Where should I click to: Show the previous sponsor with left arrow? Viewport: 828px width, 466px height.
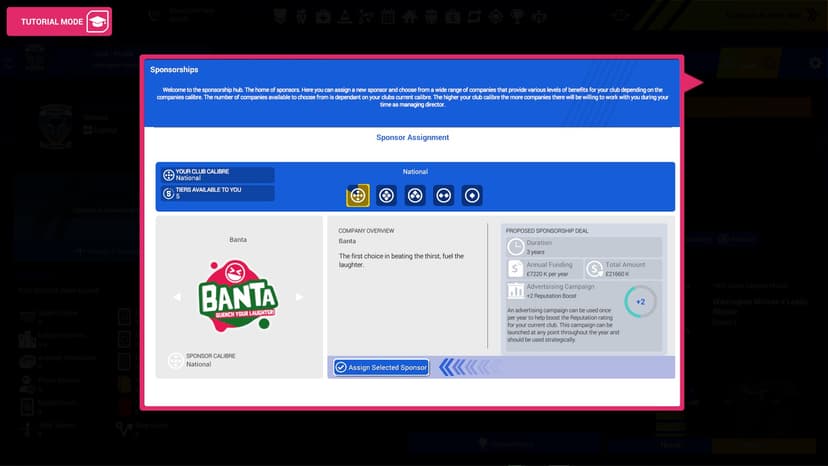177,297
